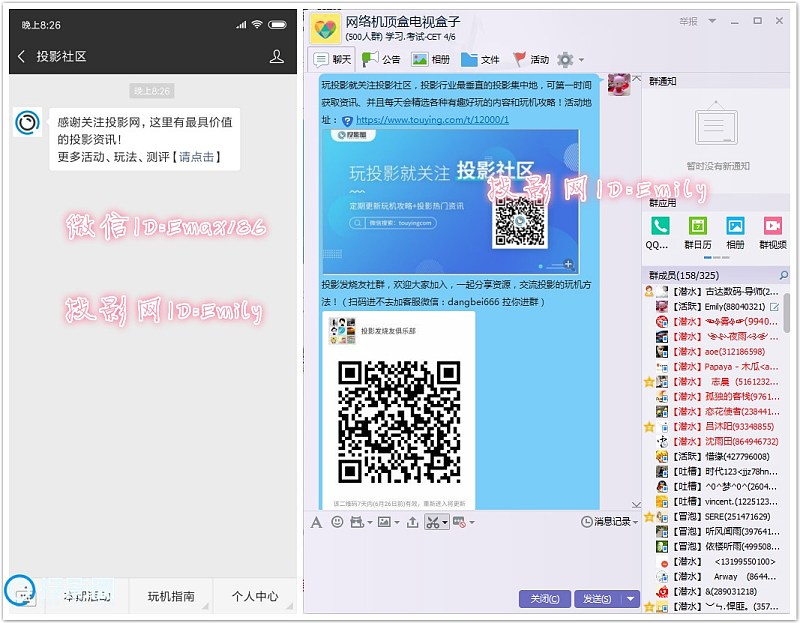Open 消息记录 message history
Screen dimensions: 800x623
[607, 521]
